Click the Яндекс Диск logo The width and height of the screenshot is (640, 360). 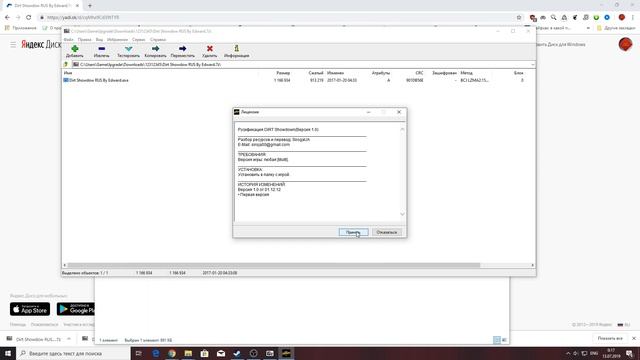(41, 44)
